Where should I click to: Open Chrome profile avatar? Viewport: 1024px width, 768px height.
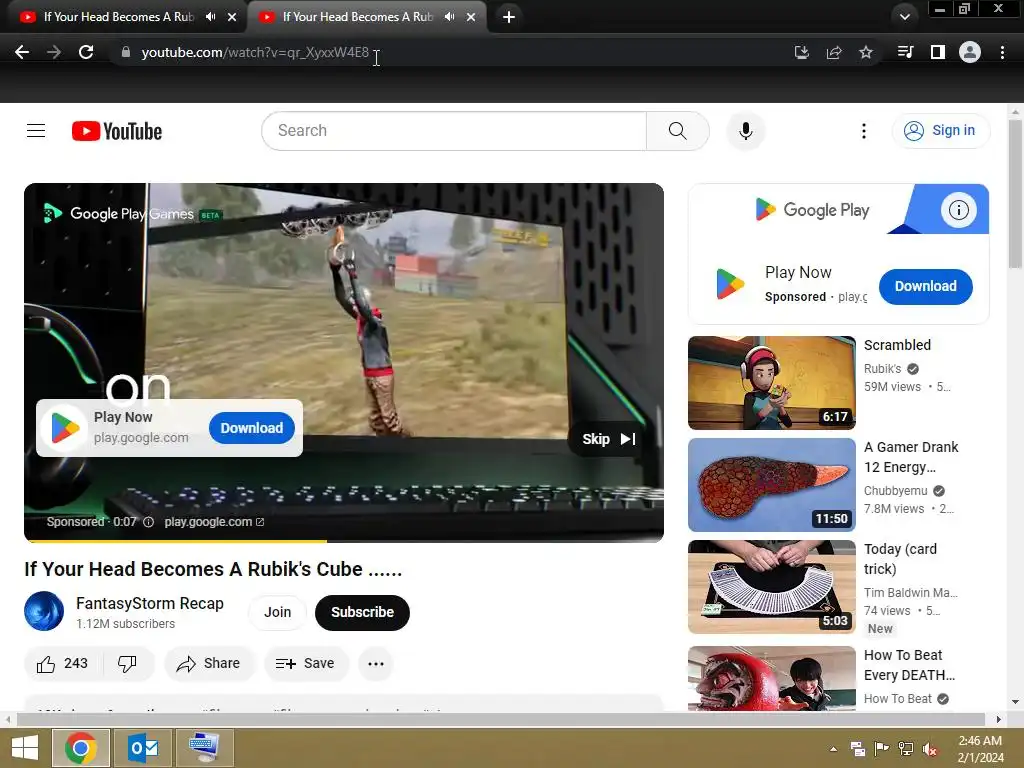point(970,52)
